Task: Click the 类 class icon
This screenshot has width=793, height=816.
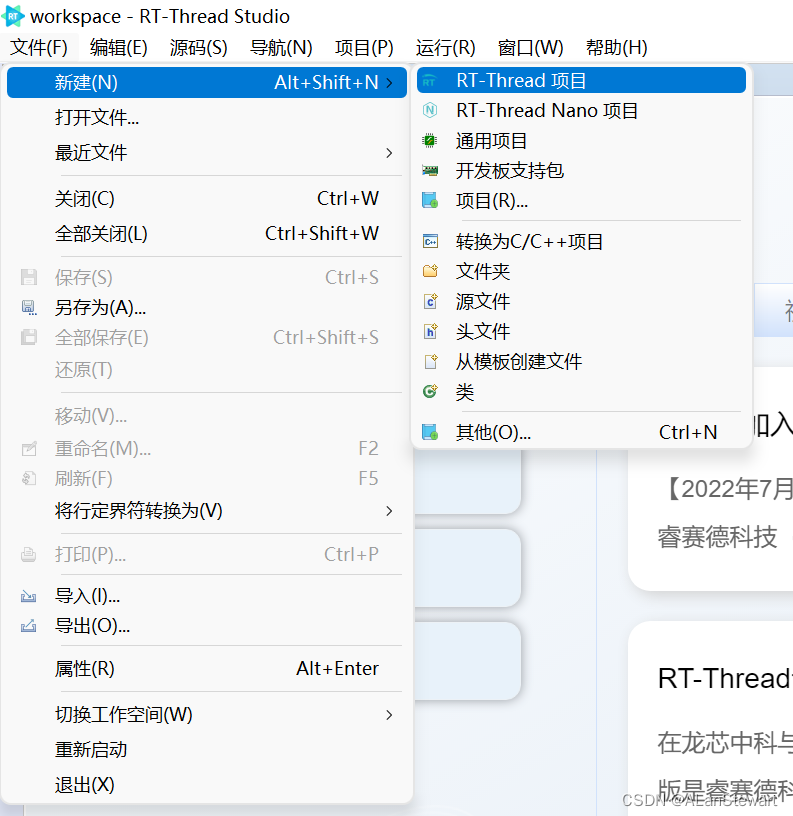Action: point(430,391)
